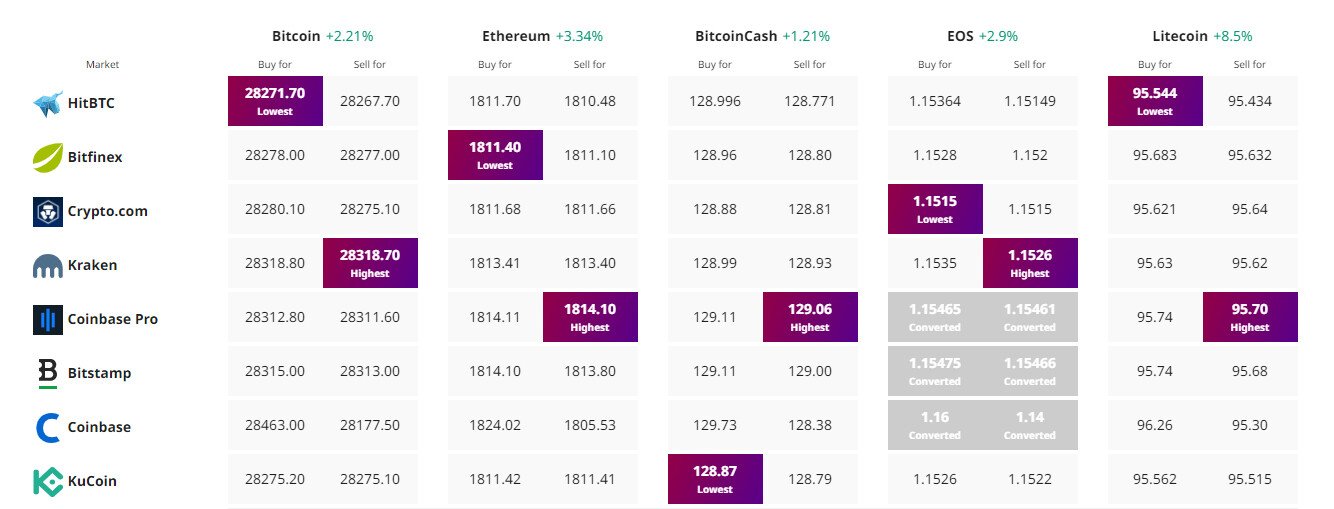Click Coinbase converted EOS buy price 1.16
The image size is (1334, 509).
[935, 425]
